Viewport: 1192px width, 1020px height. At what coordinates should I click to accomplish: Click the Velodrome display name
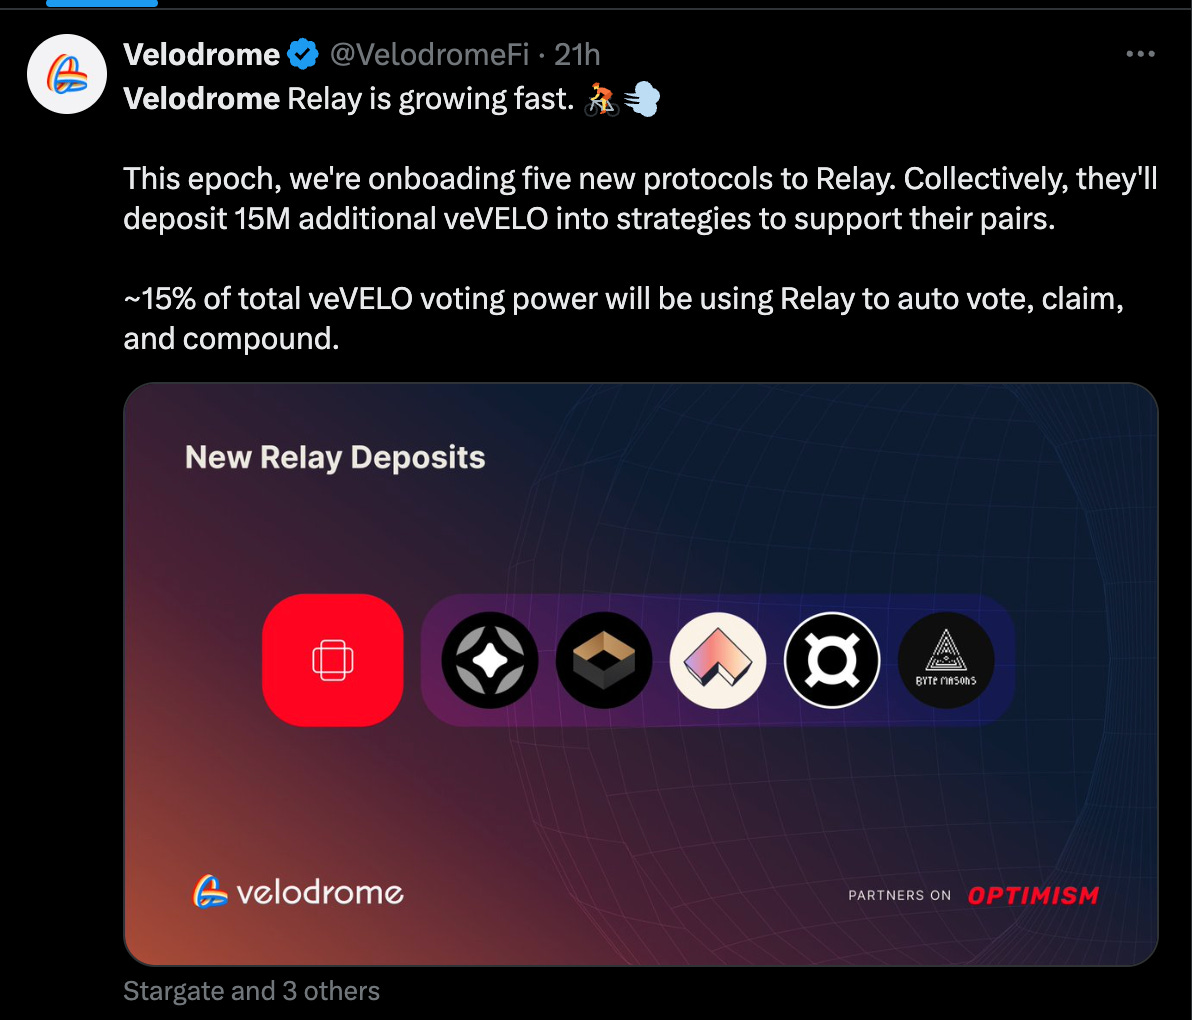pos(201,55)
